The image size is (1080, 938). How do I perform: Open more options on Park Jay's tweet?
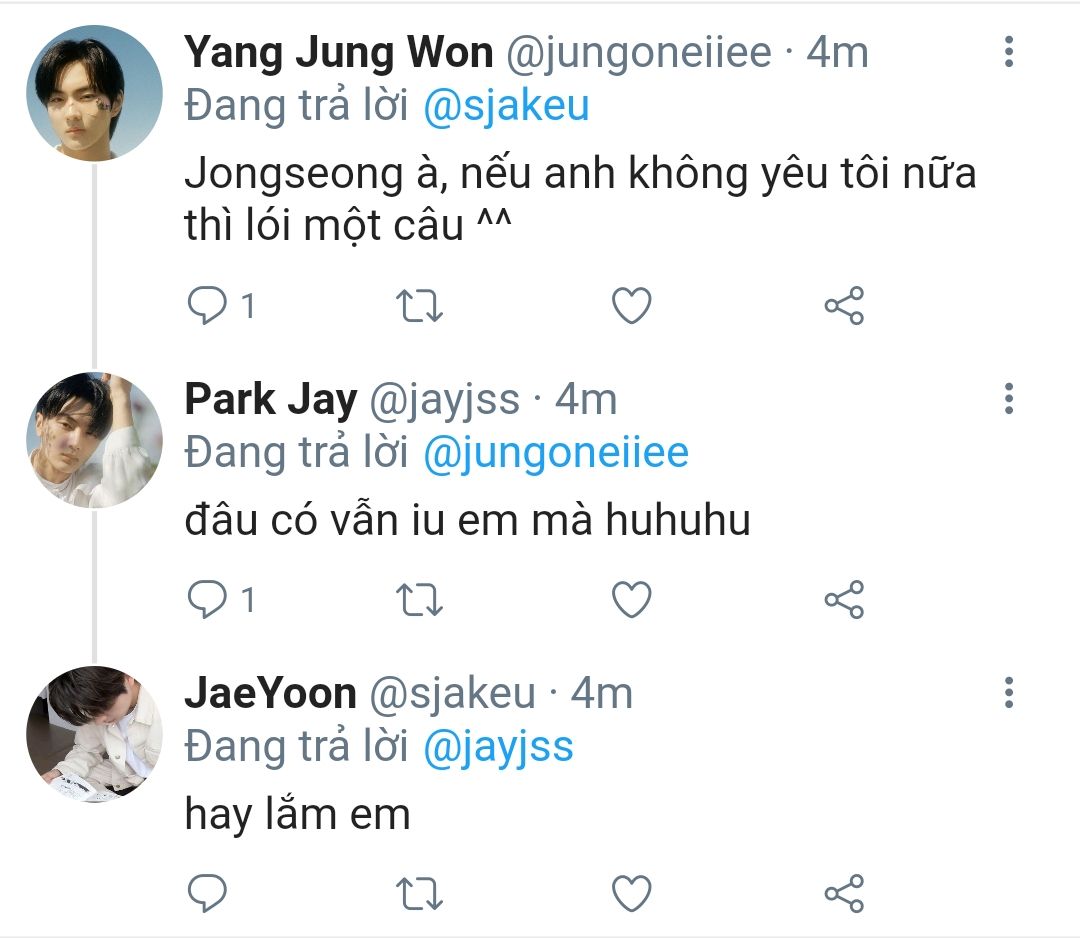click(x=1008, y=398)
